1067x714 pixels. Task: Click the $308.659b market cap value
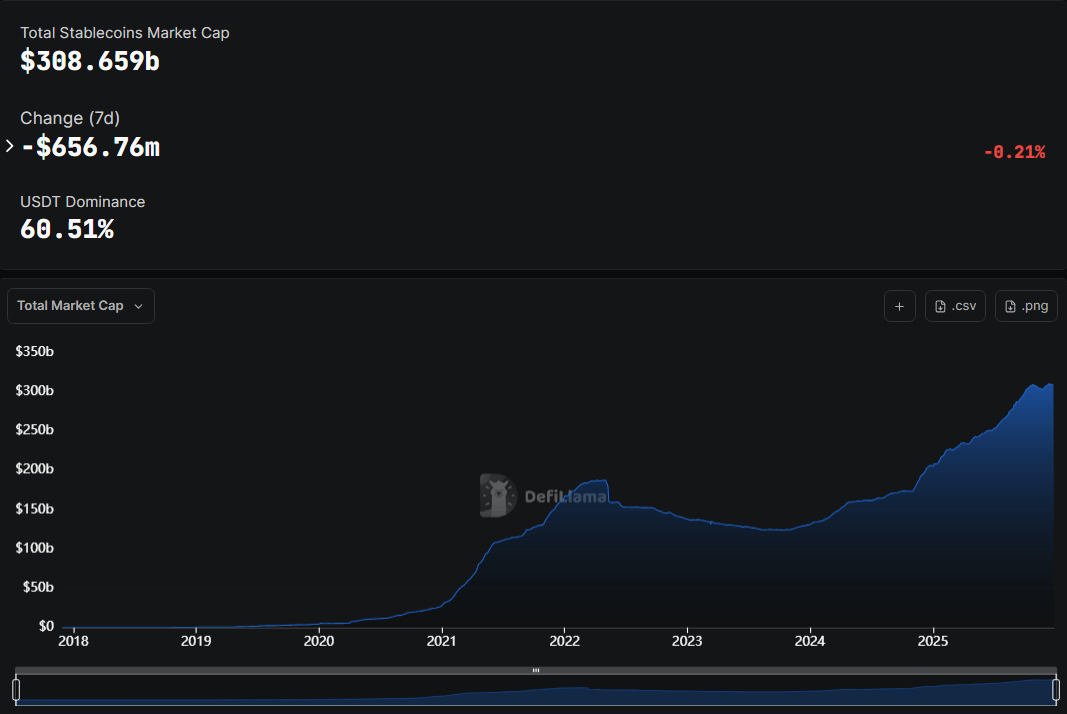(x=90, y=61)
